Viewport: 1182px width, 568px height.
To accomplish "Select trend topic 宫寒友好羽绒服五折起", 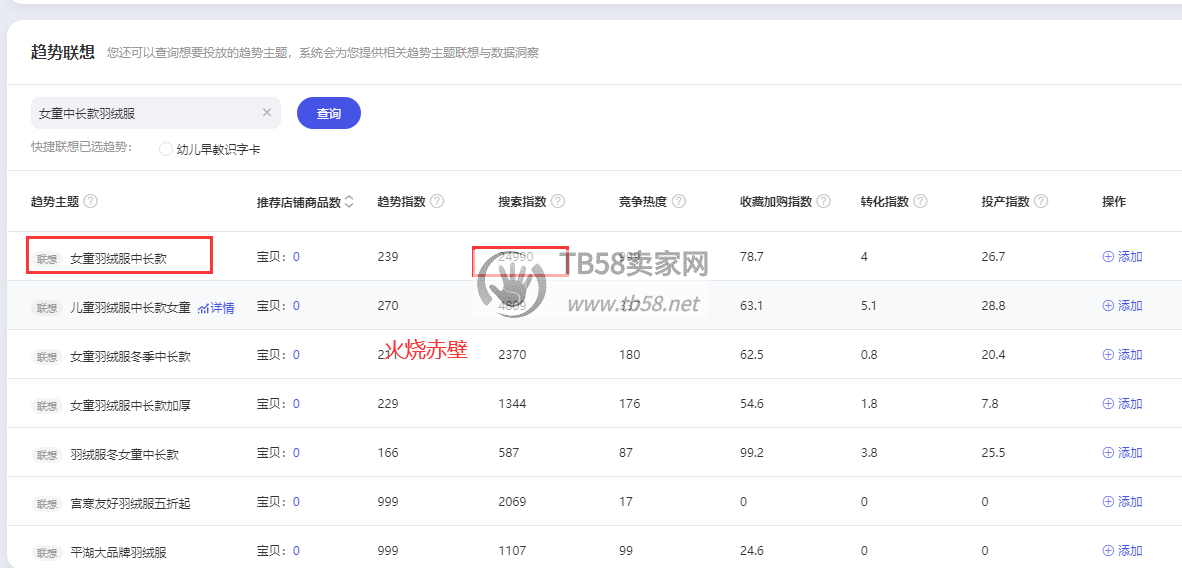I will (x=130, y=503).
